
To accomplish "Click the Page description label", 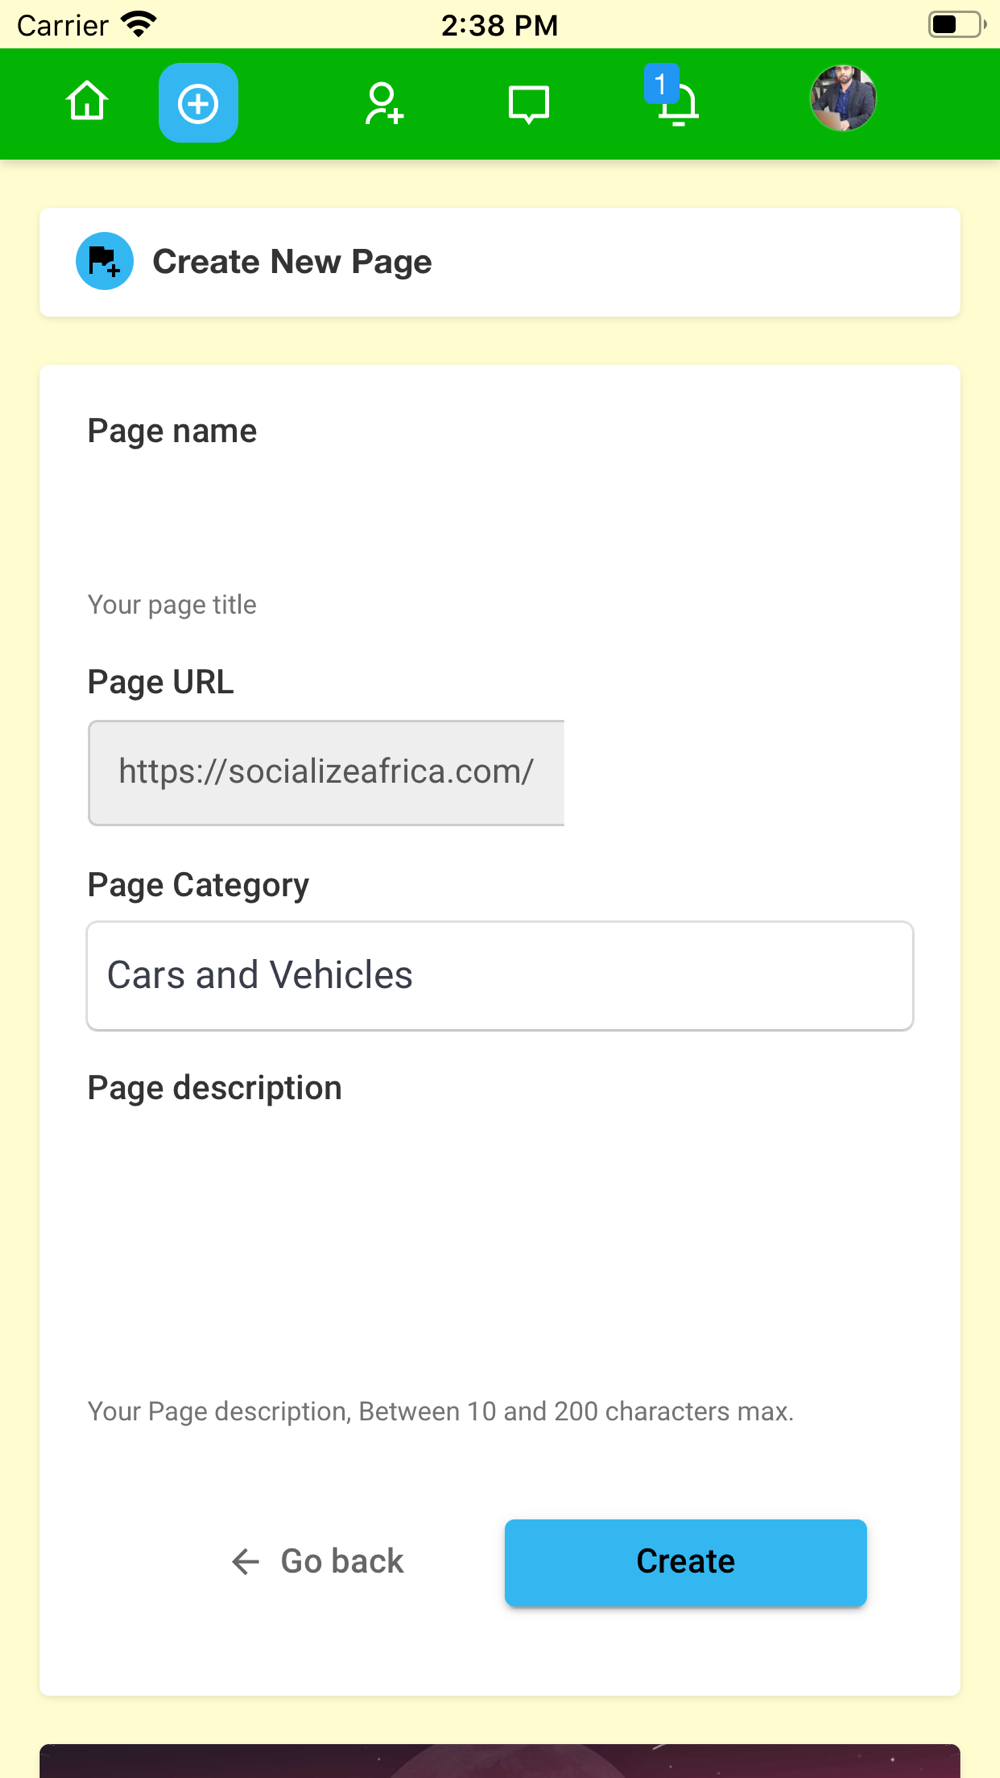I will tap(214, 1088).
